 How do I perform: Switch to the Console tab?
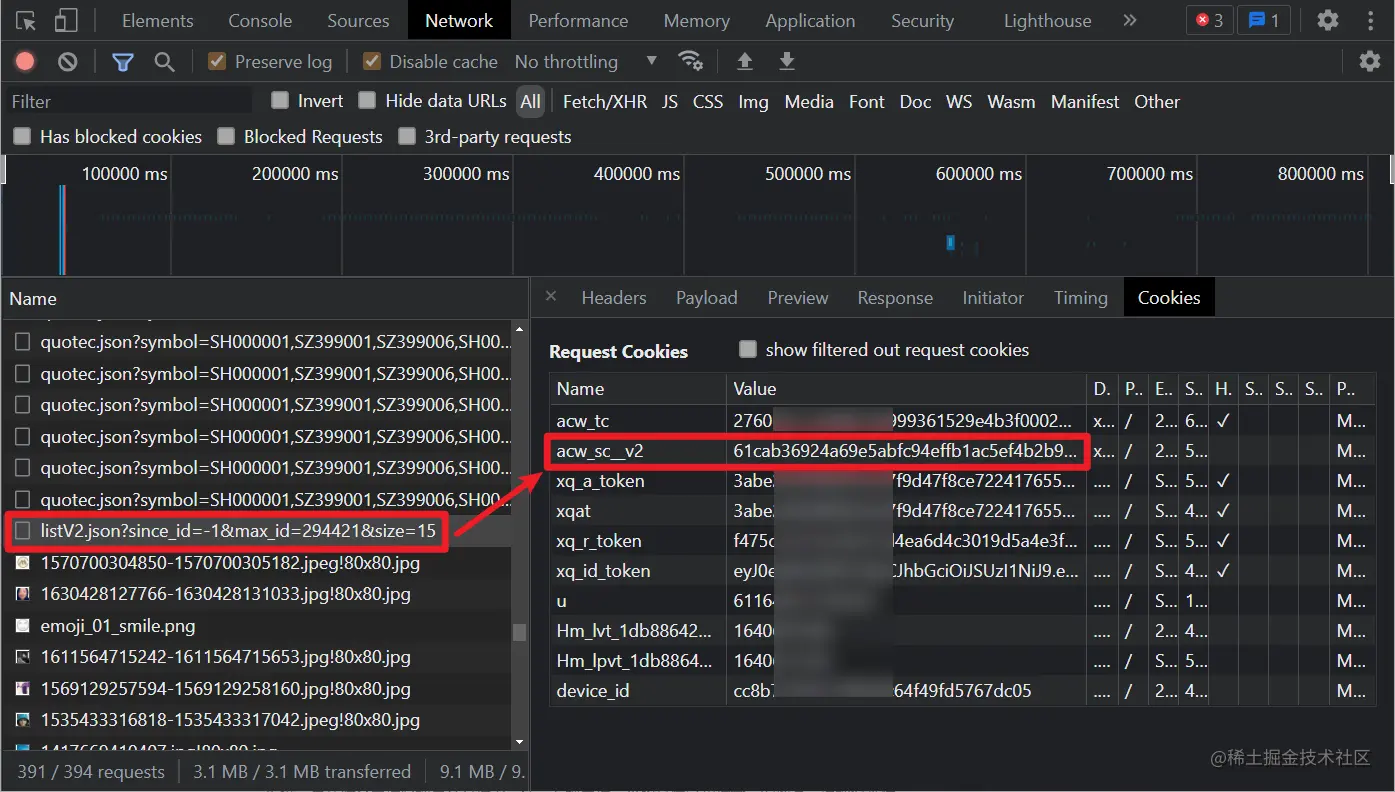click(x=260, y=20)
